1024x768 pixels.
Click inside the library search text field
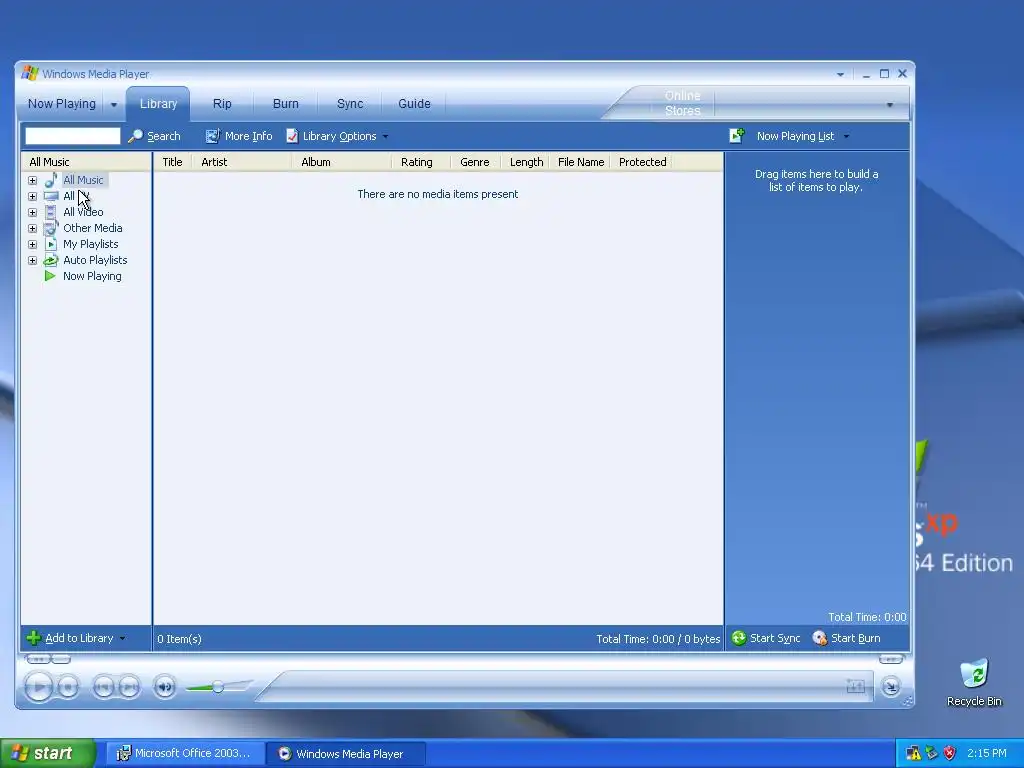[x=72, y=136]
